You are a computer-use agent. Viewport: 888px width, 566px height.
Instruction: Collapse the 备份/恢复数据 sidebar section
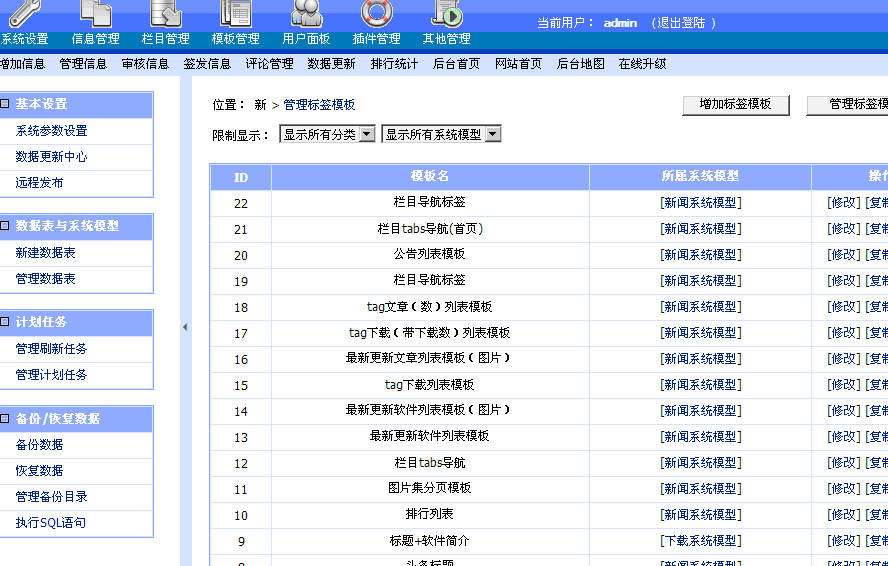coord(6,419)
